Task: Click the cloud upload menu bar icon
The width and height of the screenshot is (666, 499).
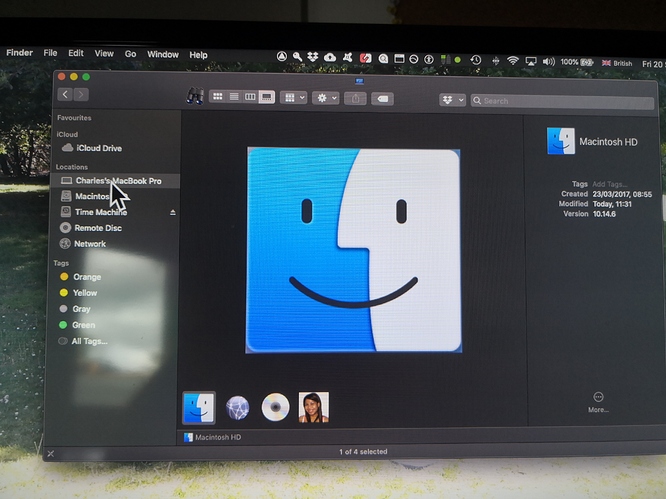Action: click(x=330, y=57)
